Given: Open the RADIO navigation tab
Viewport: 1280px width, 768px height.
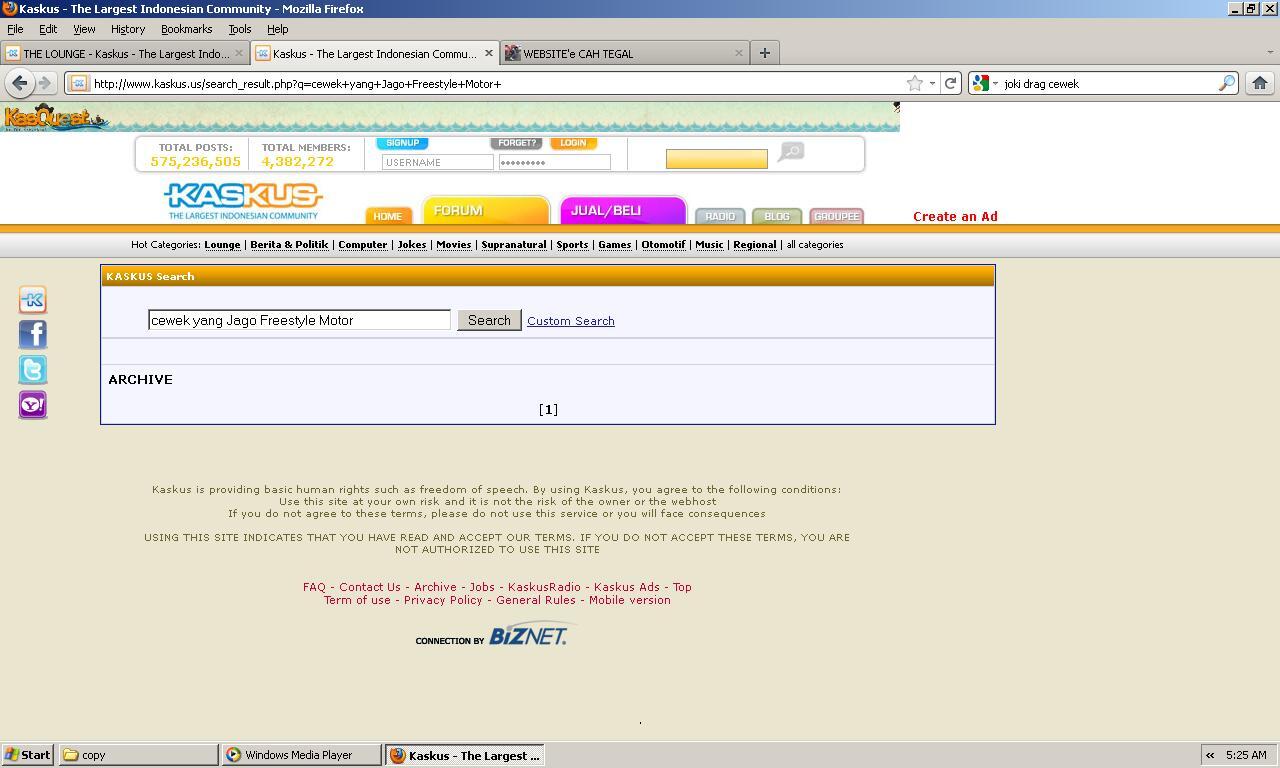Looking at the screenshot, I should (720, 216).
